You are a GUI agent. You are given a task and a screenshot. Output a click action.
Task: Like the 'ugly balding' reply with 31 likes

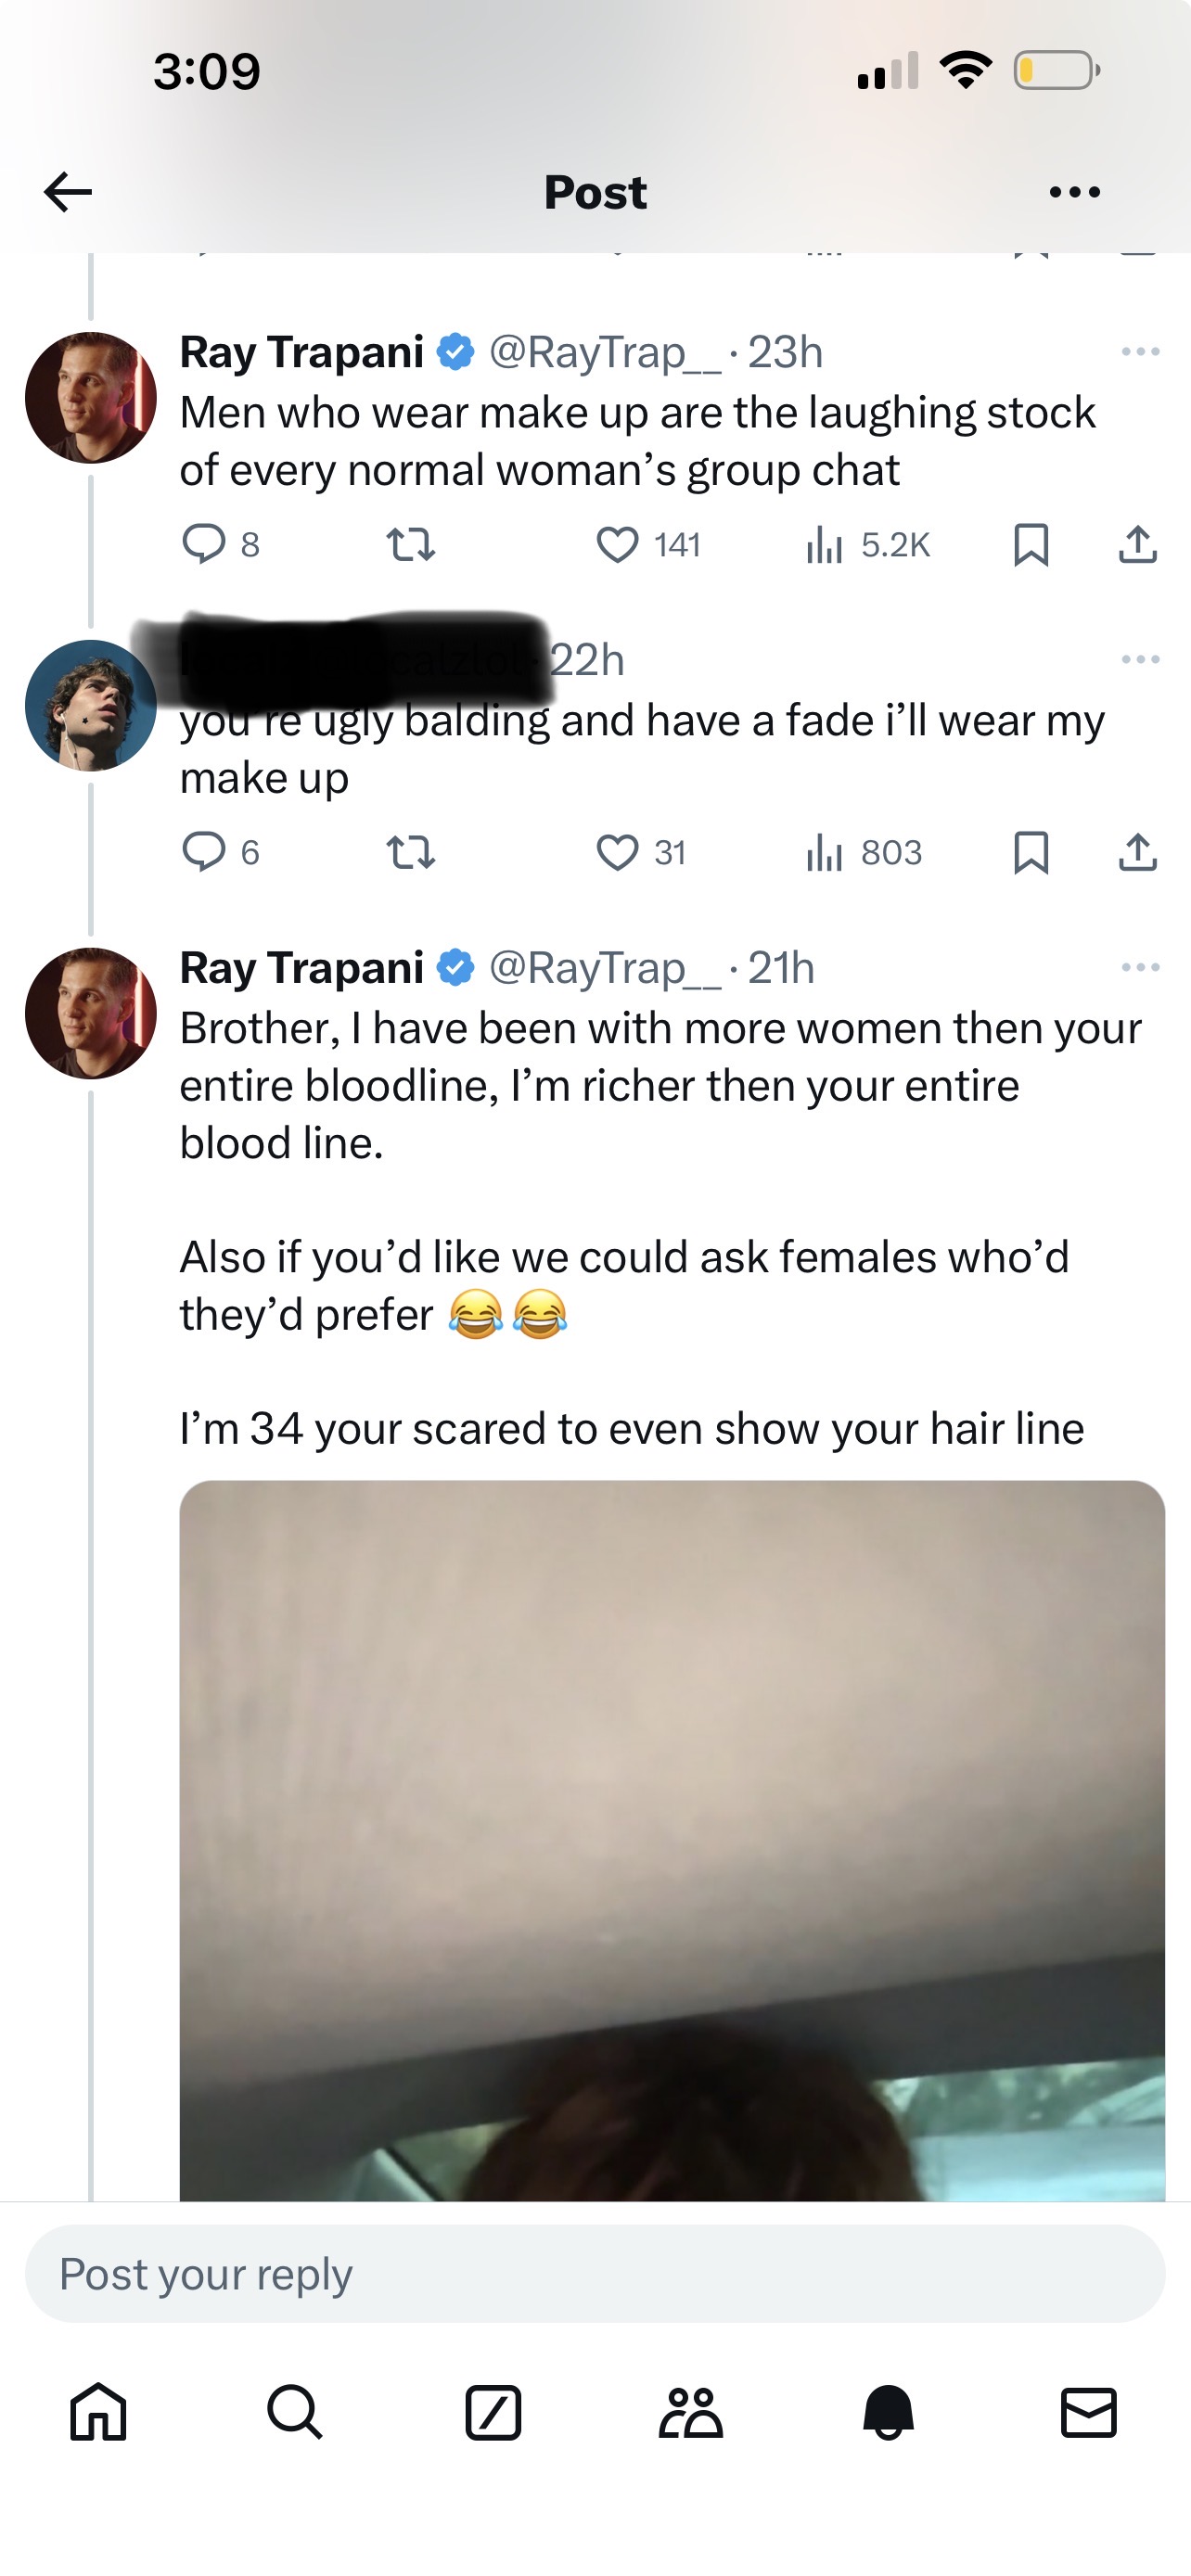(617, 853)
